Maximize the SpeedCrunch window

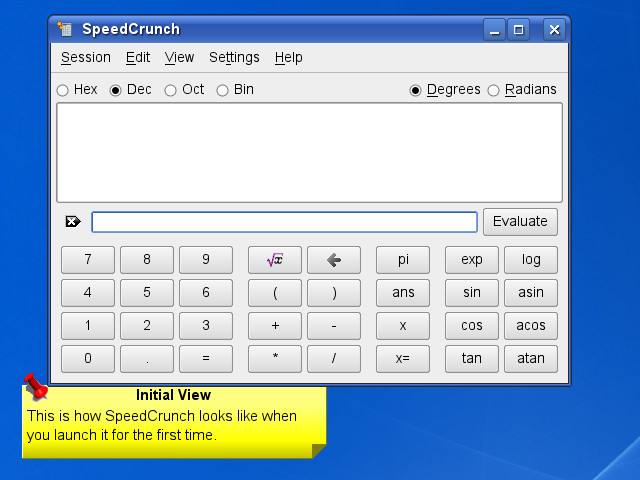[x=518, y=29]
